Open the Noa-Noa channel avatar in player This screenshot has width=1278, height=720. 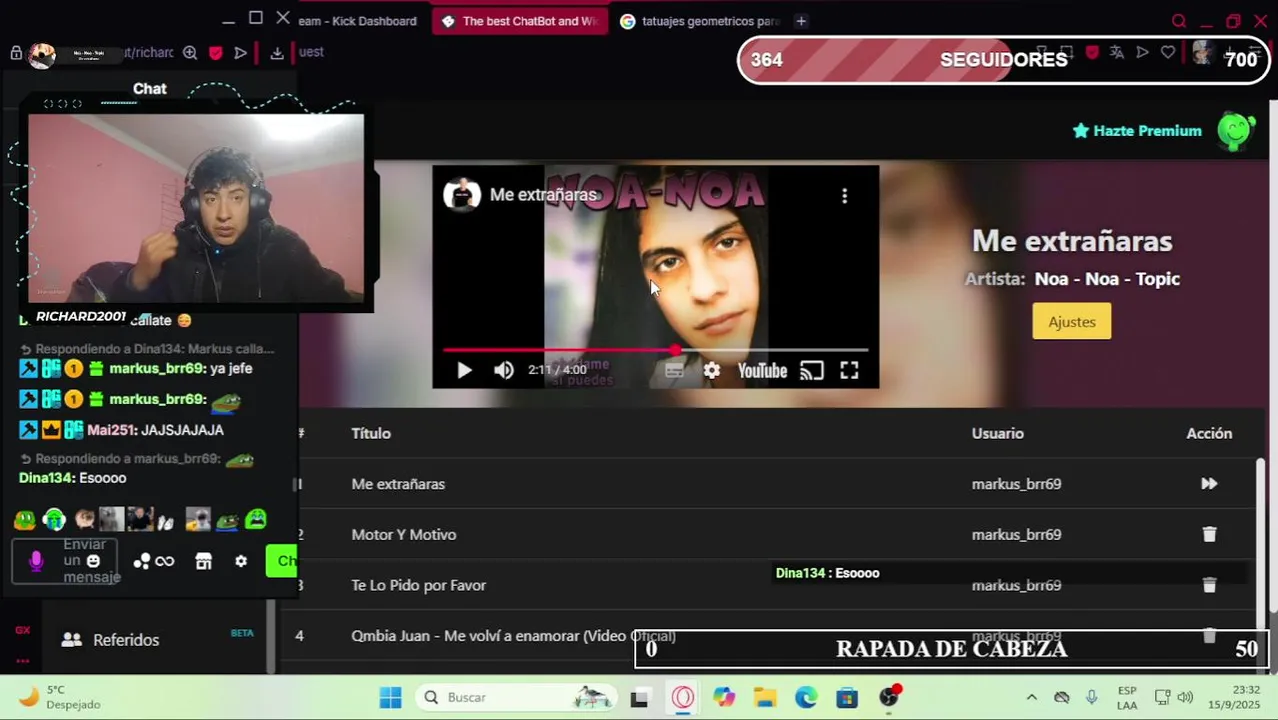(461, 195)
